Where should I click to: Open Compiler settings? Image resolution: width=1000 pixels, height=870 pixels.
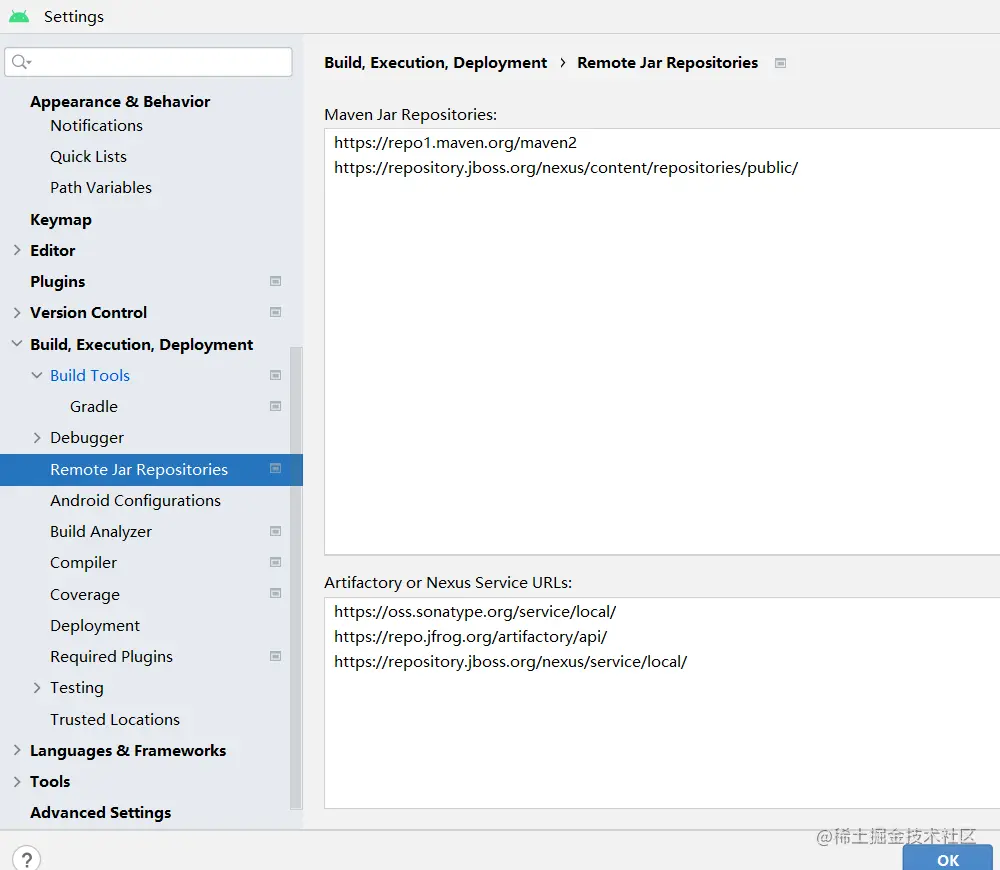pyautogui.click(x=84, y=563)
